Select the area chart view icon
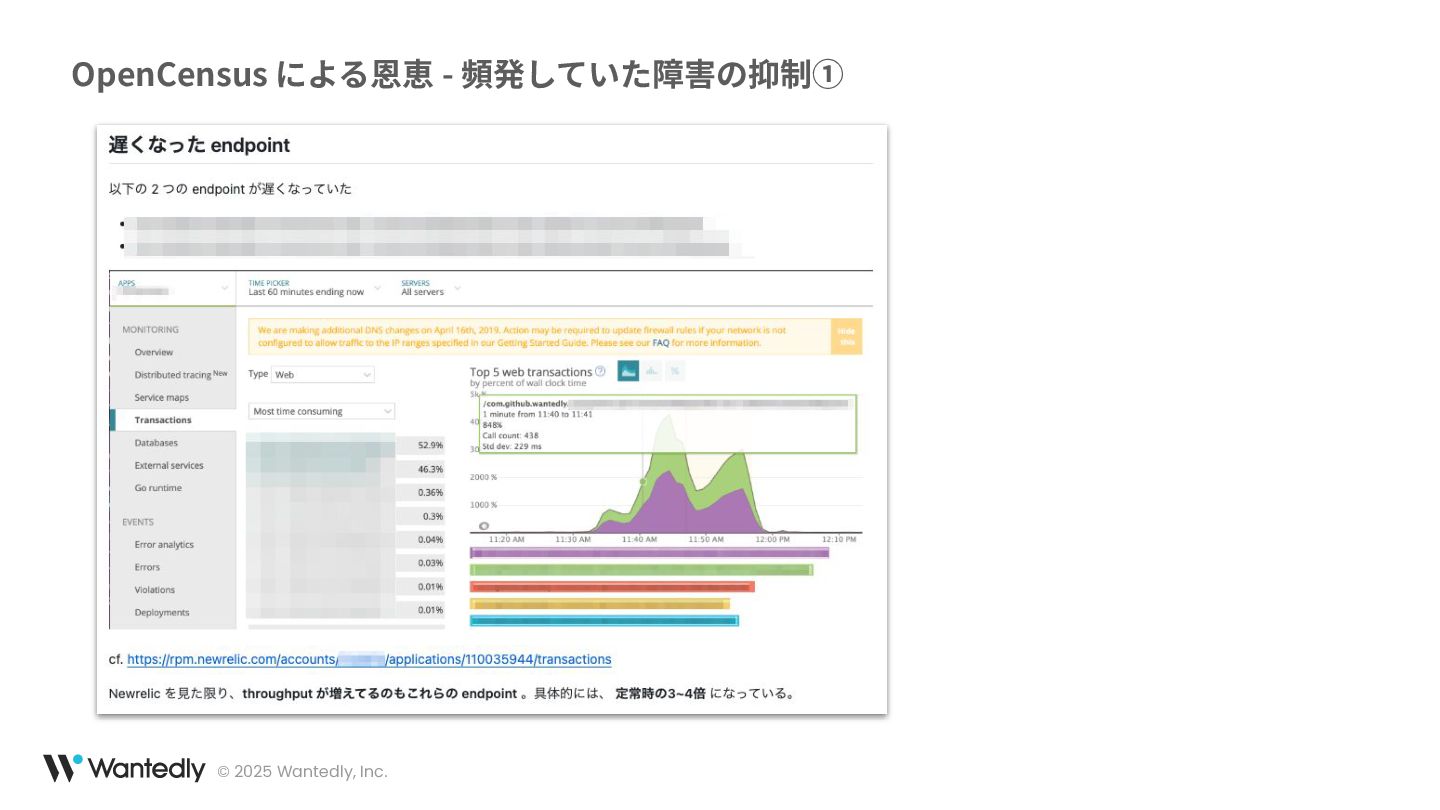 pyautogui.click(x=628, y=370)
